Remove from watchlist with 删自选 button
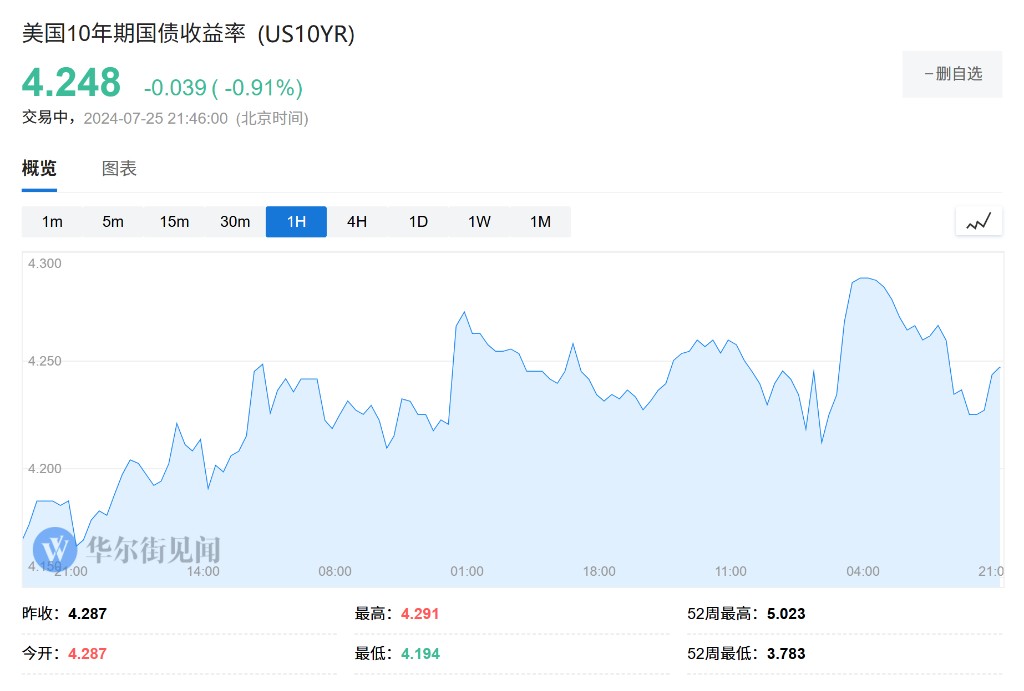Image resolution: width=1024 pixels, height=691 pixels. 952,74
